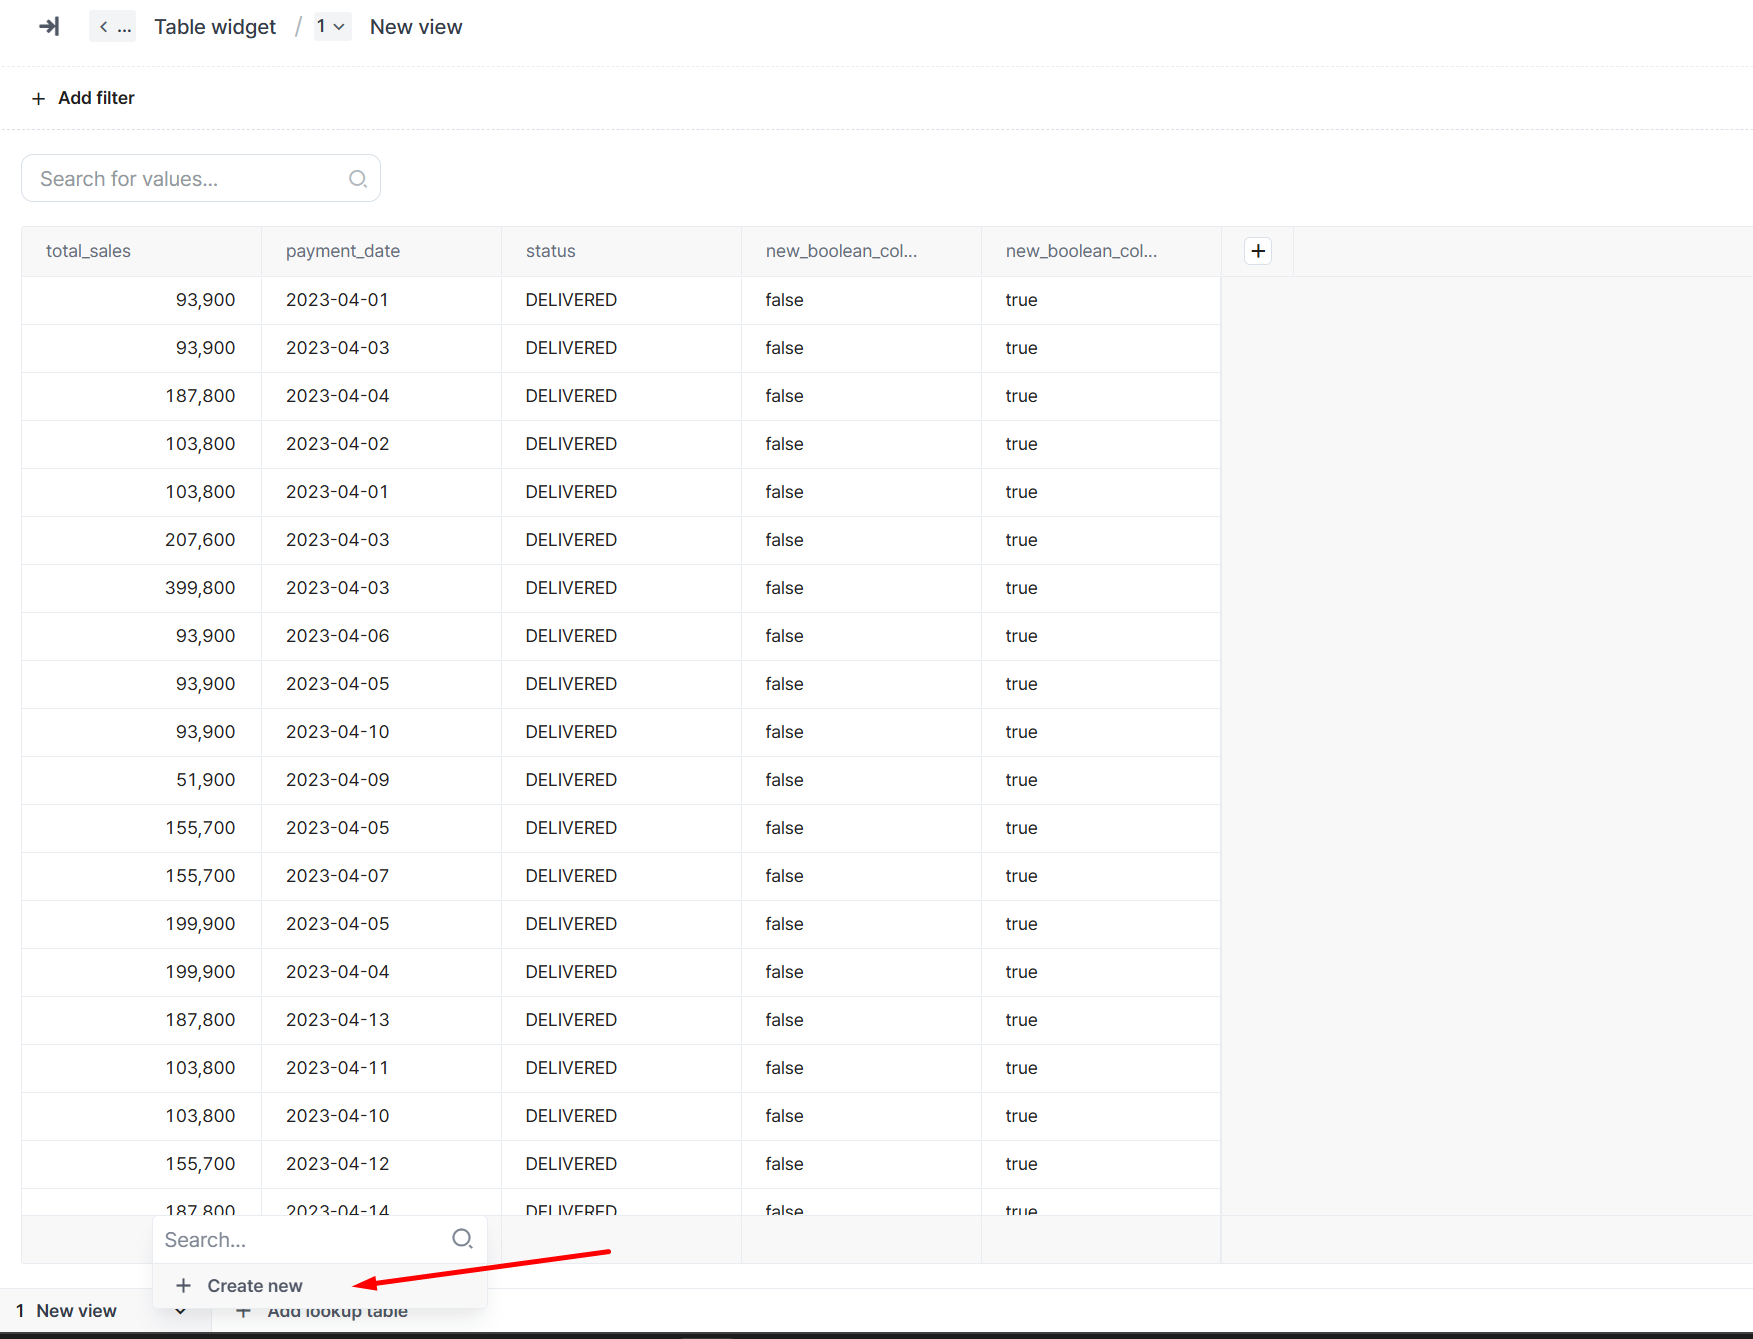This screenshot has width=1753, height=1339.
Task: Click the plus icon beside Create new
Action: 184,1286
